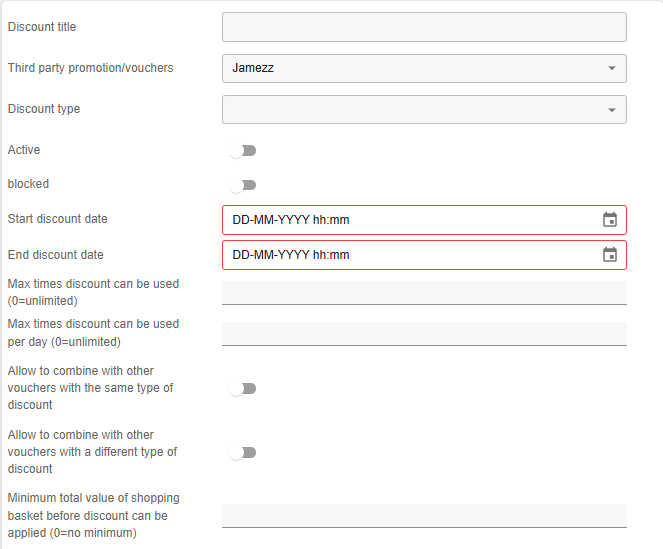Focus the Discount title text field
The width and height of the screenshot is (663, 549).
click(424, 27)
